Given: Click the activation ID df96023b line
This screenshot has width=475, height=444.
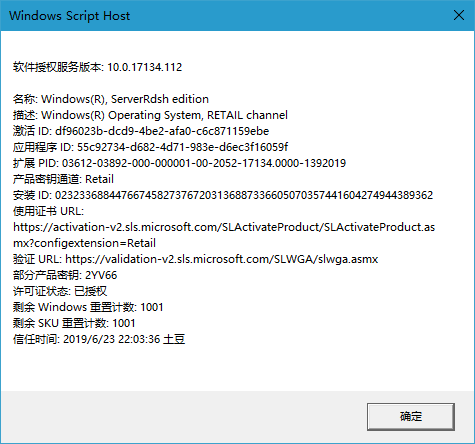Looking at the screenshot, I should point(141,131).
